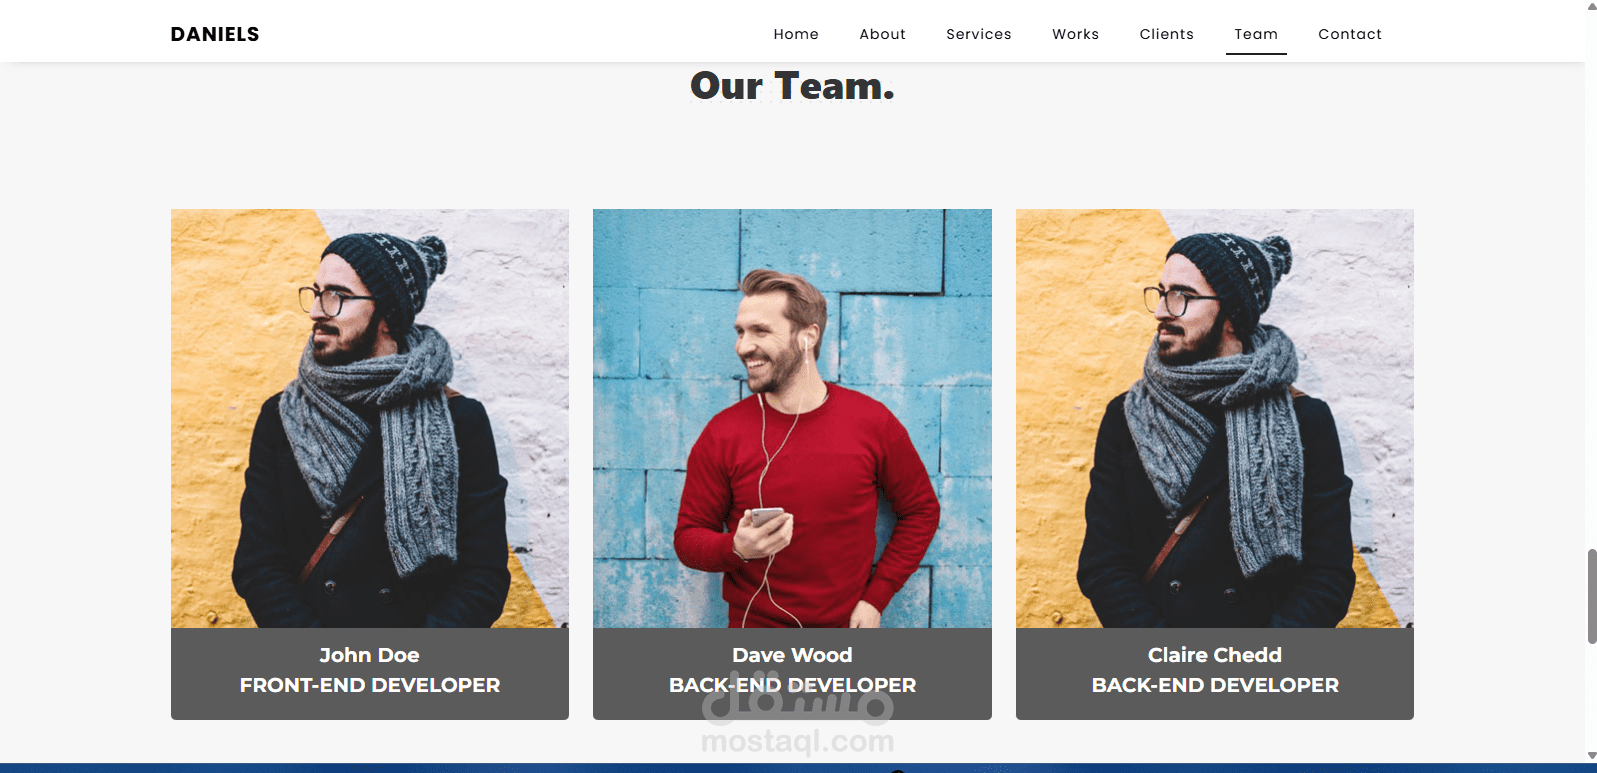Select the Clients navigation link
1597x773 pixels.
(1166, 34)
